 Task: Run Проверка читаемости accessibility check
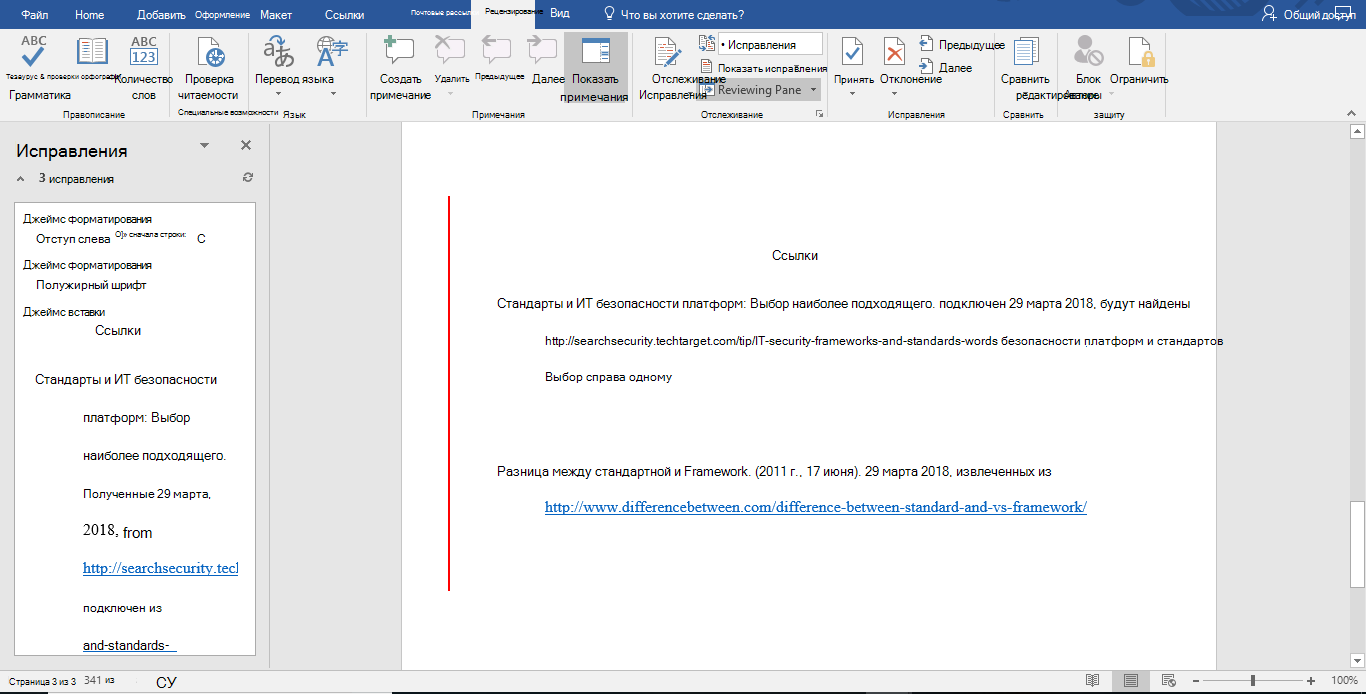[208, 54]
